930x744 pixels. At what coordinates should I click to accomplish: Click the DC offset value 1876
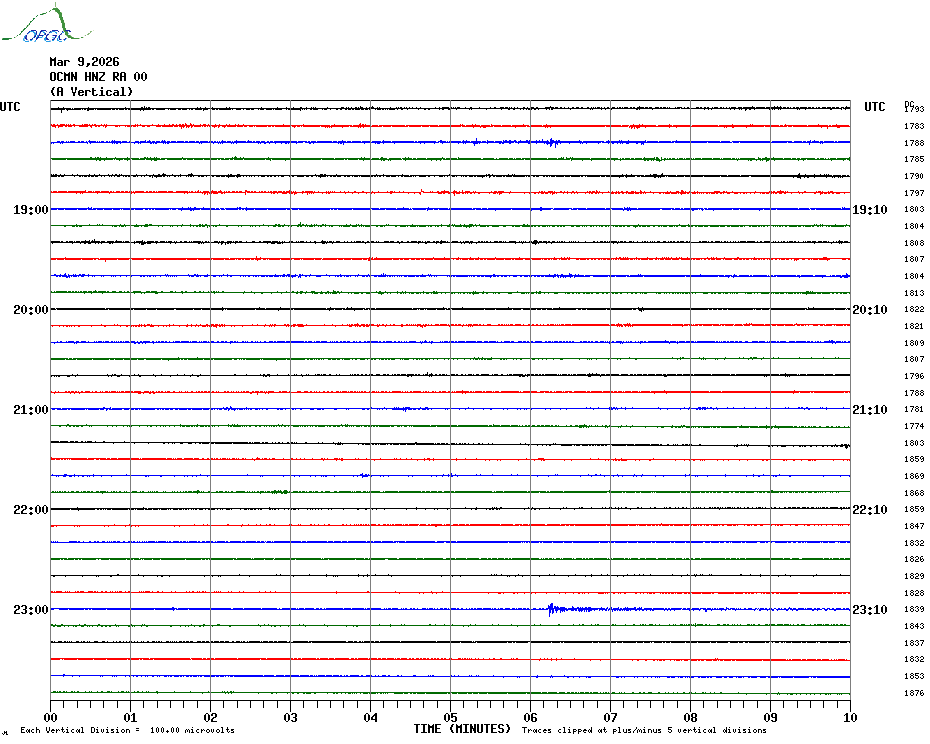(x=914, y=693)
